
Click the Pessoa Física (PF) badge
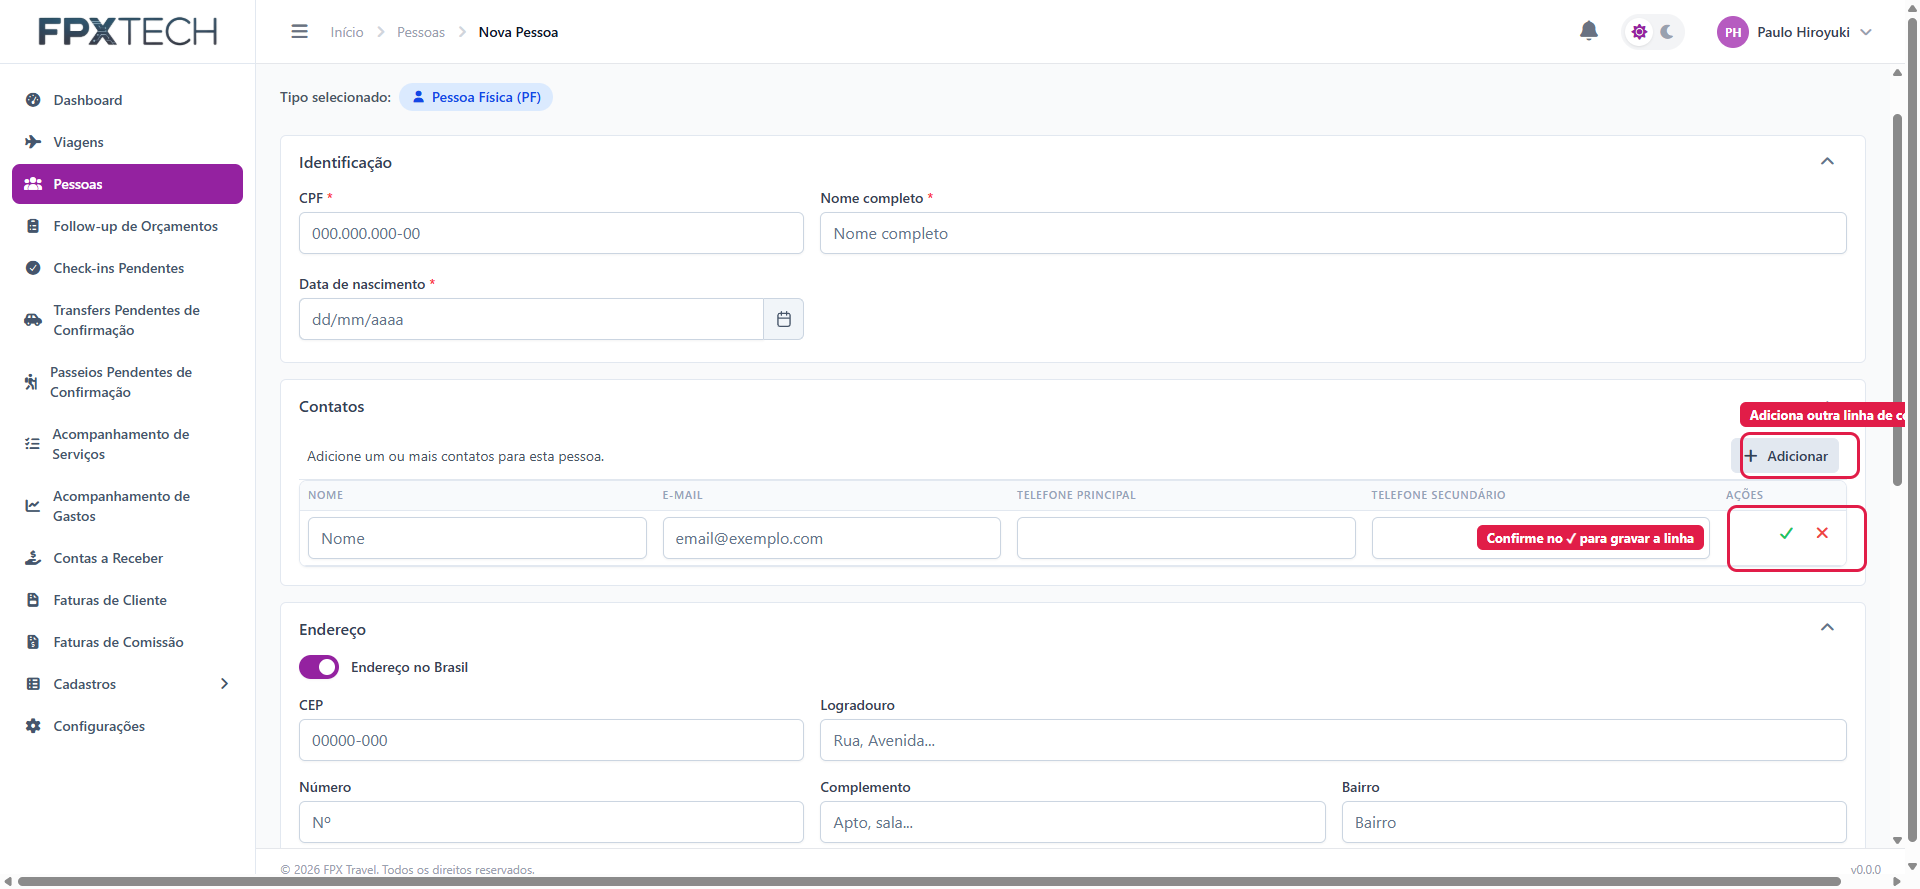(476, 97)
